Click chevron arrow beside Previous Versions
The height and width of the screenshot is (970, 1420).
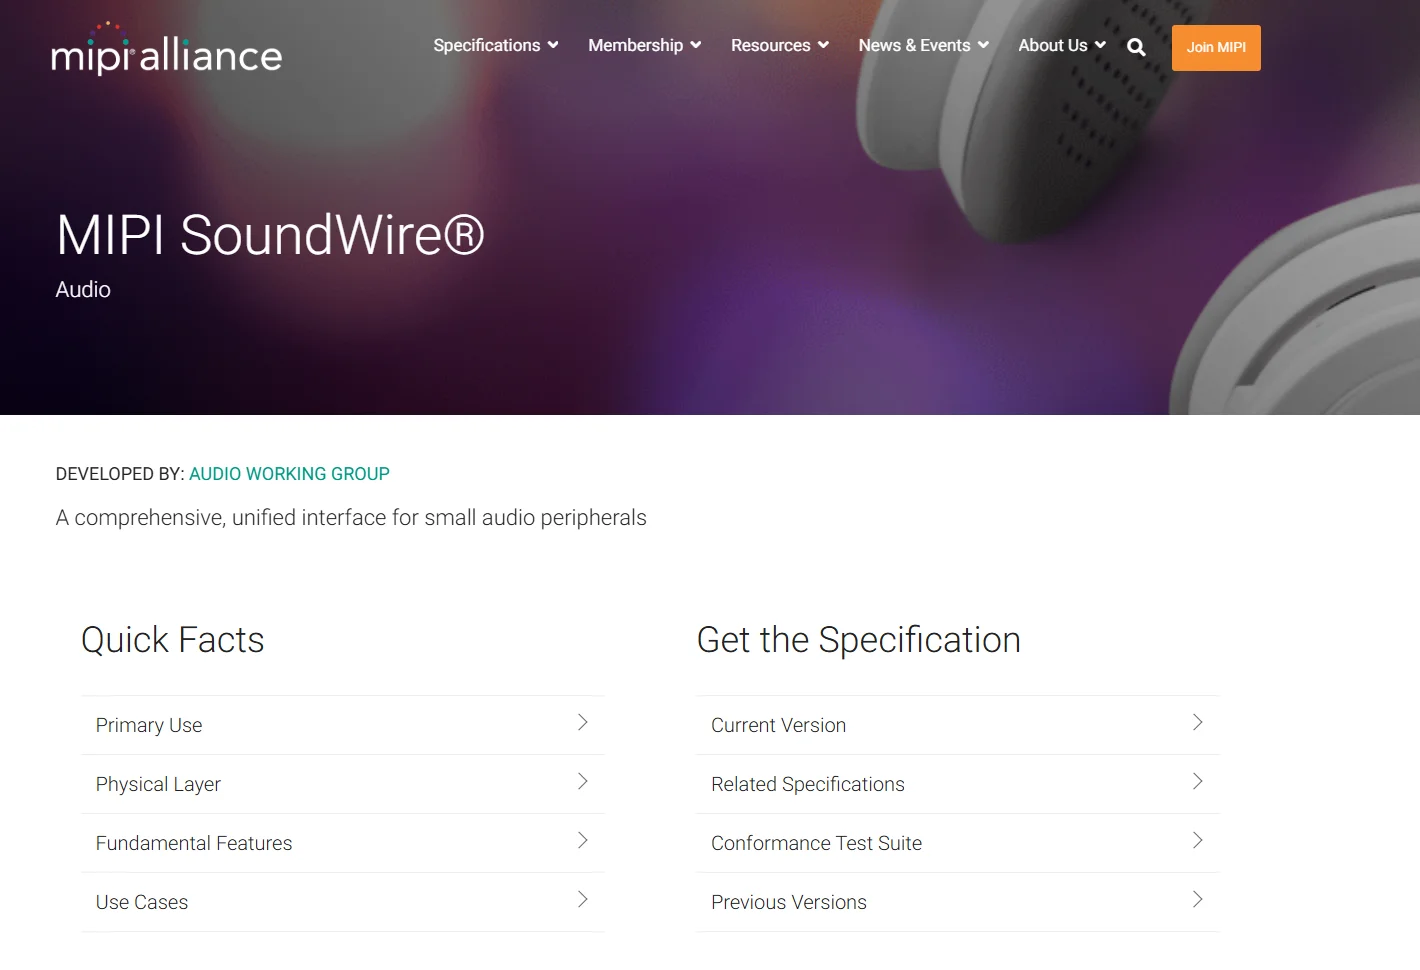pyautogui.click(x=1197, y=900)
